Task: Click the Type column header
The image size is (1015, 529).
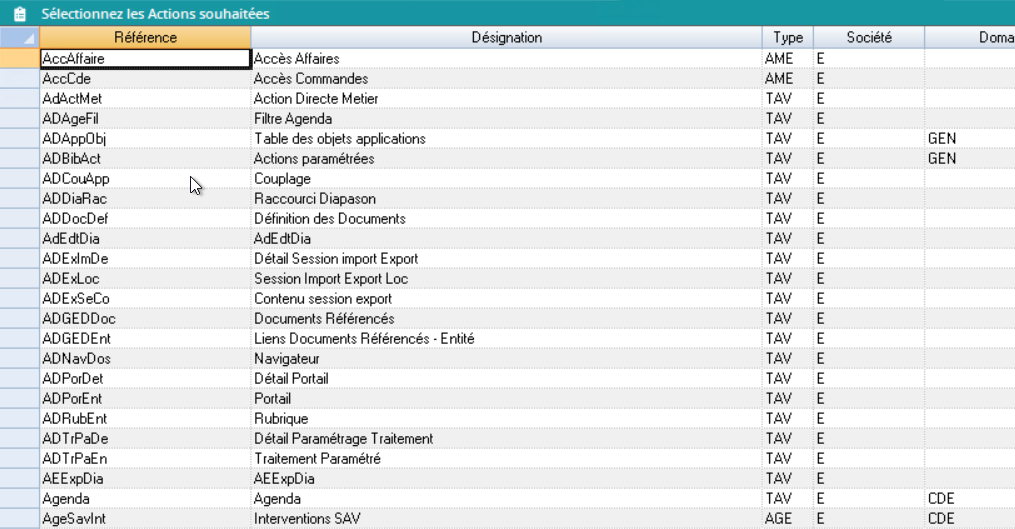Action: pyautogui.click(x=787, y=38)
